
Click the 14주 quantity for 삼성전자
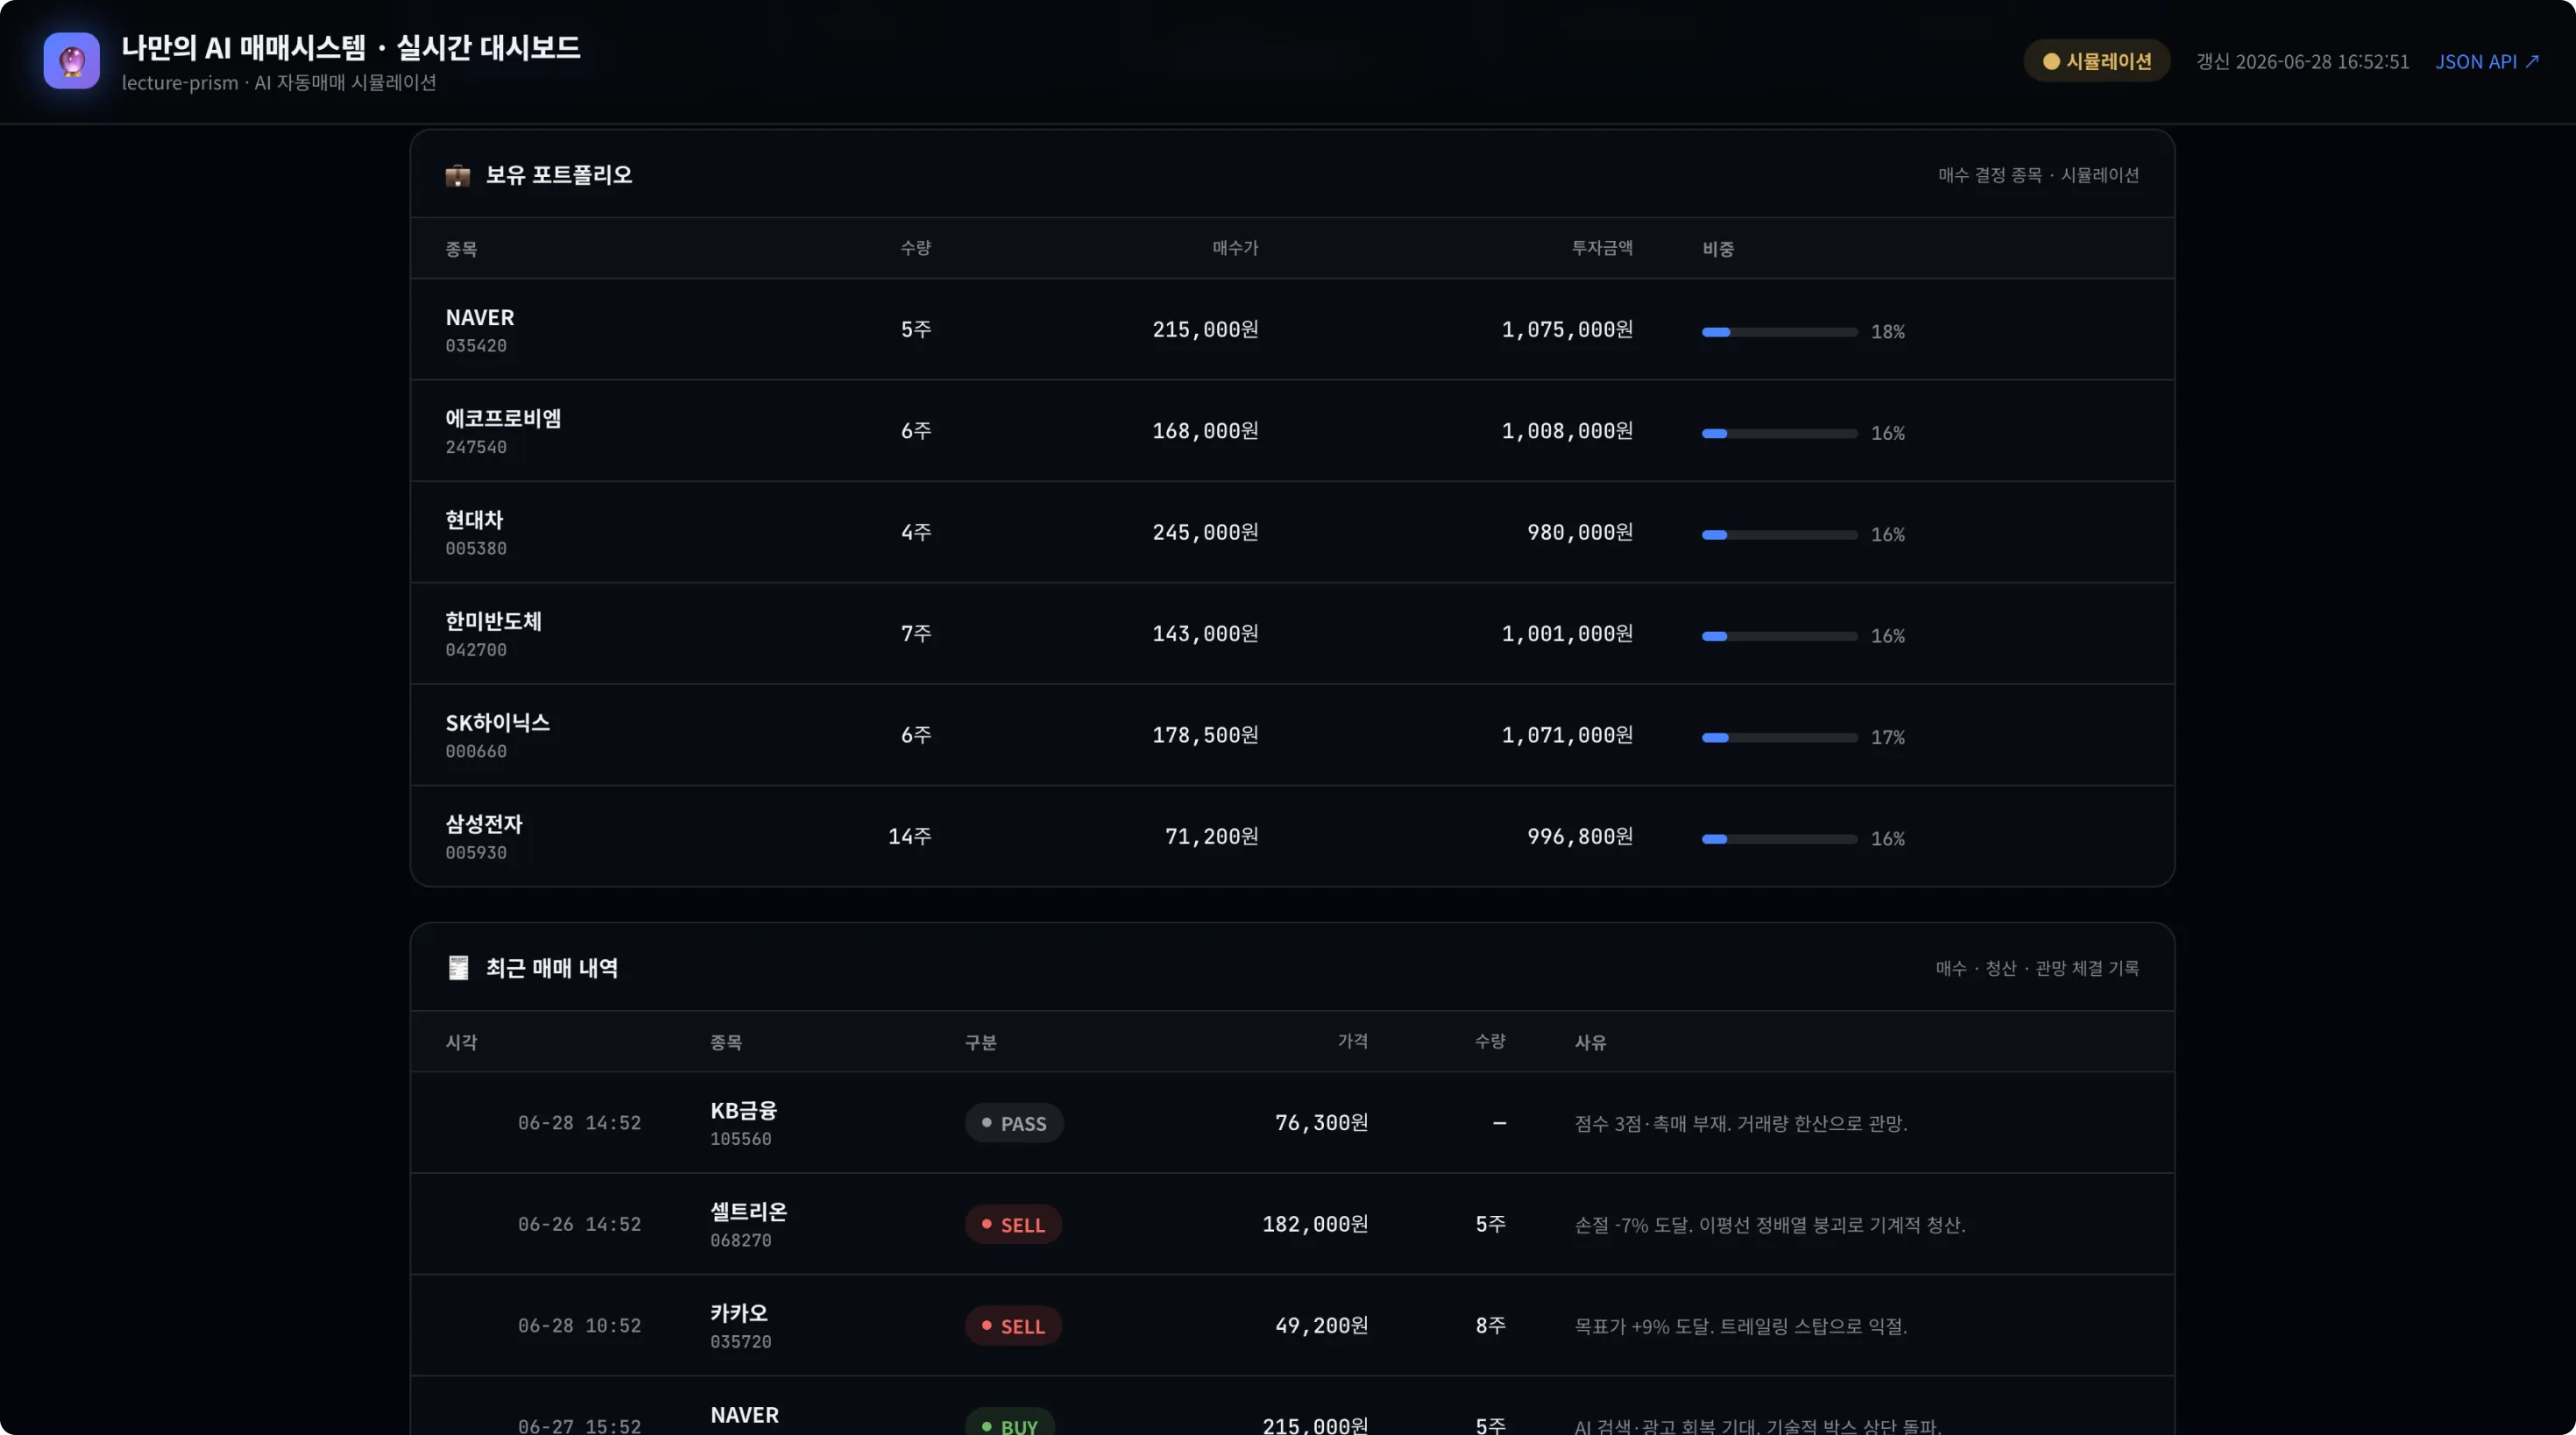coord(909,836)
